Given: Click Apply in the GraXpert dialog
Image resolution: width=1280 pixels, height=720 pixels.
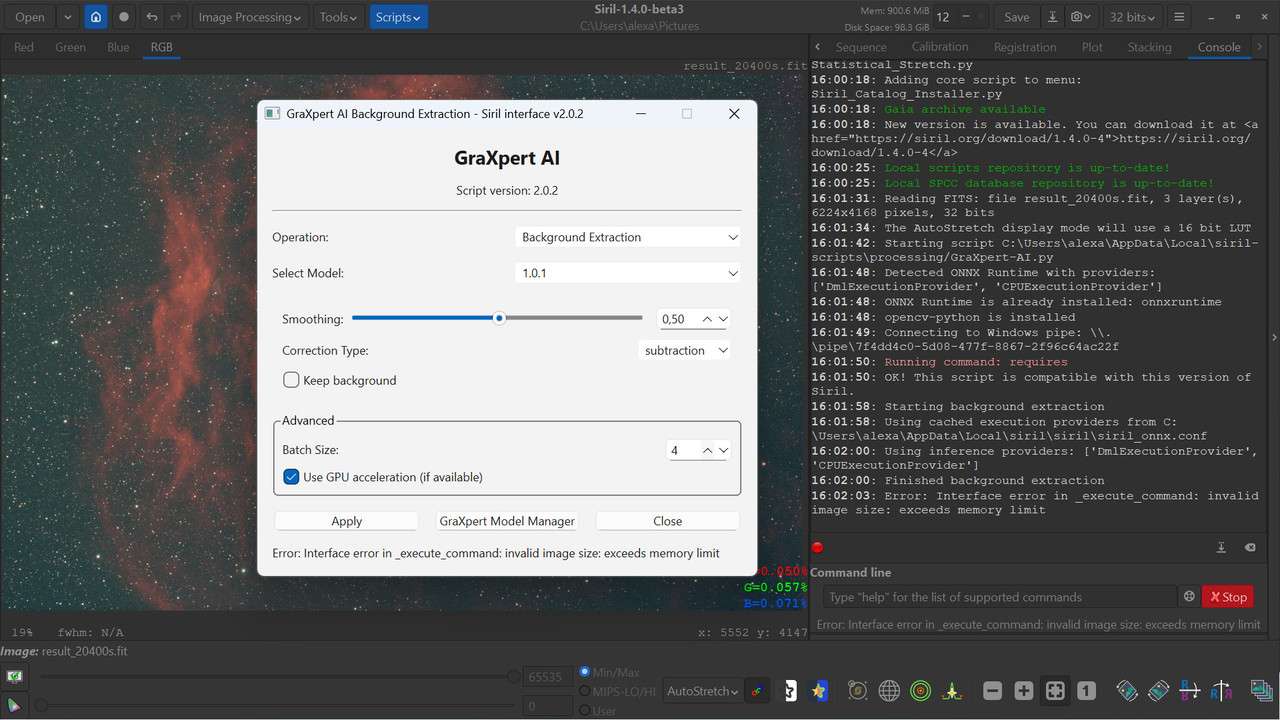Looking at the screenshot, I should pos(346,520).
